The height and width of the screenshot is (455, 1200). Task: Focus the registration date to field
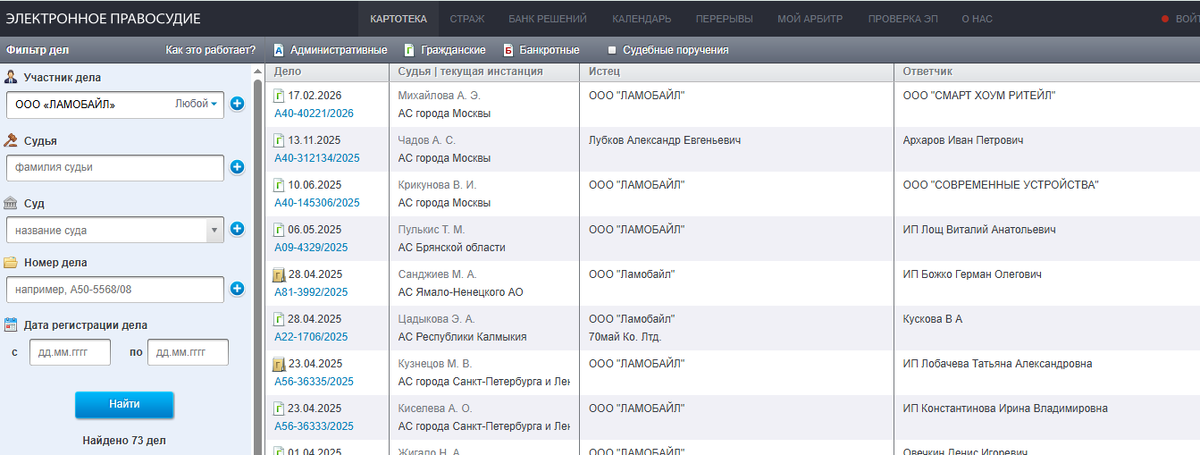(x=188, y=352)
